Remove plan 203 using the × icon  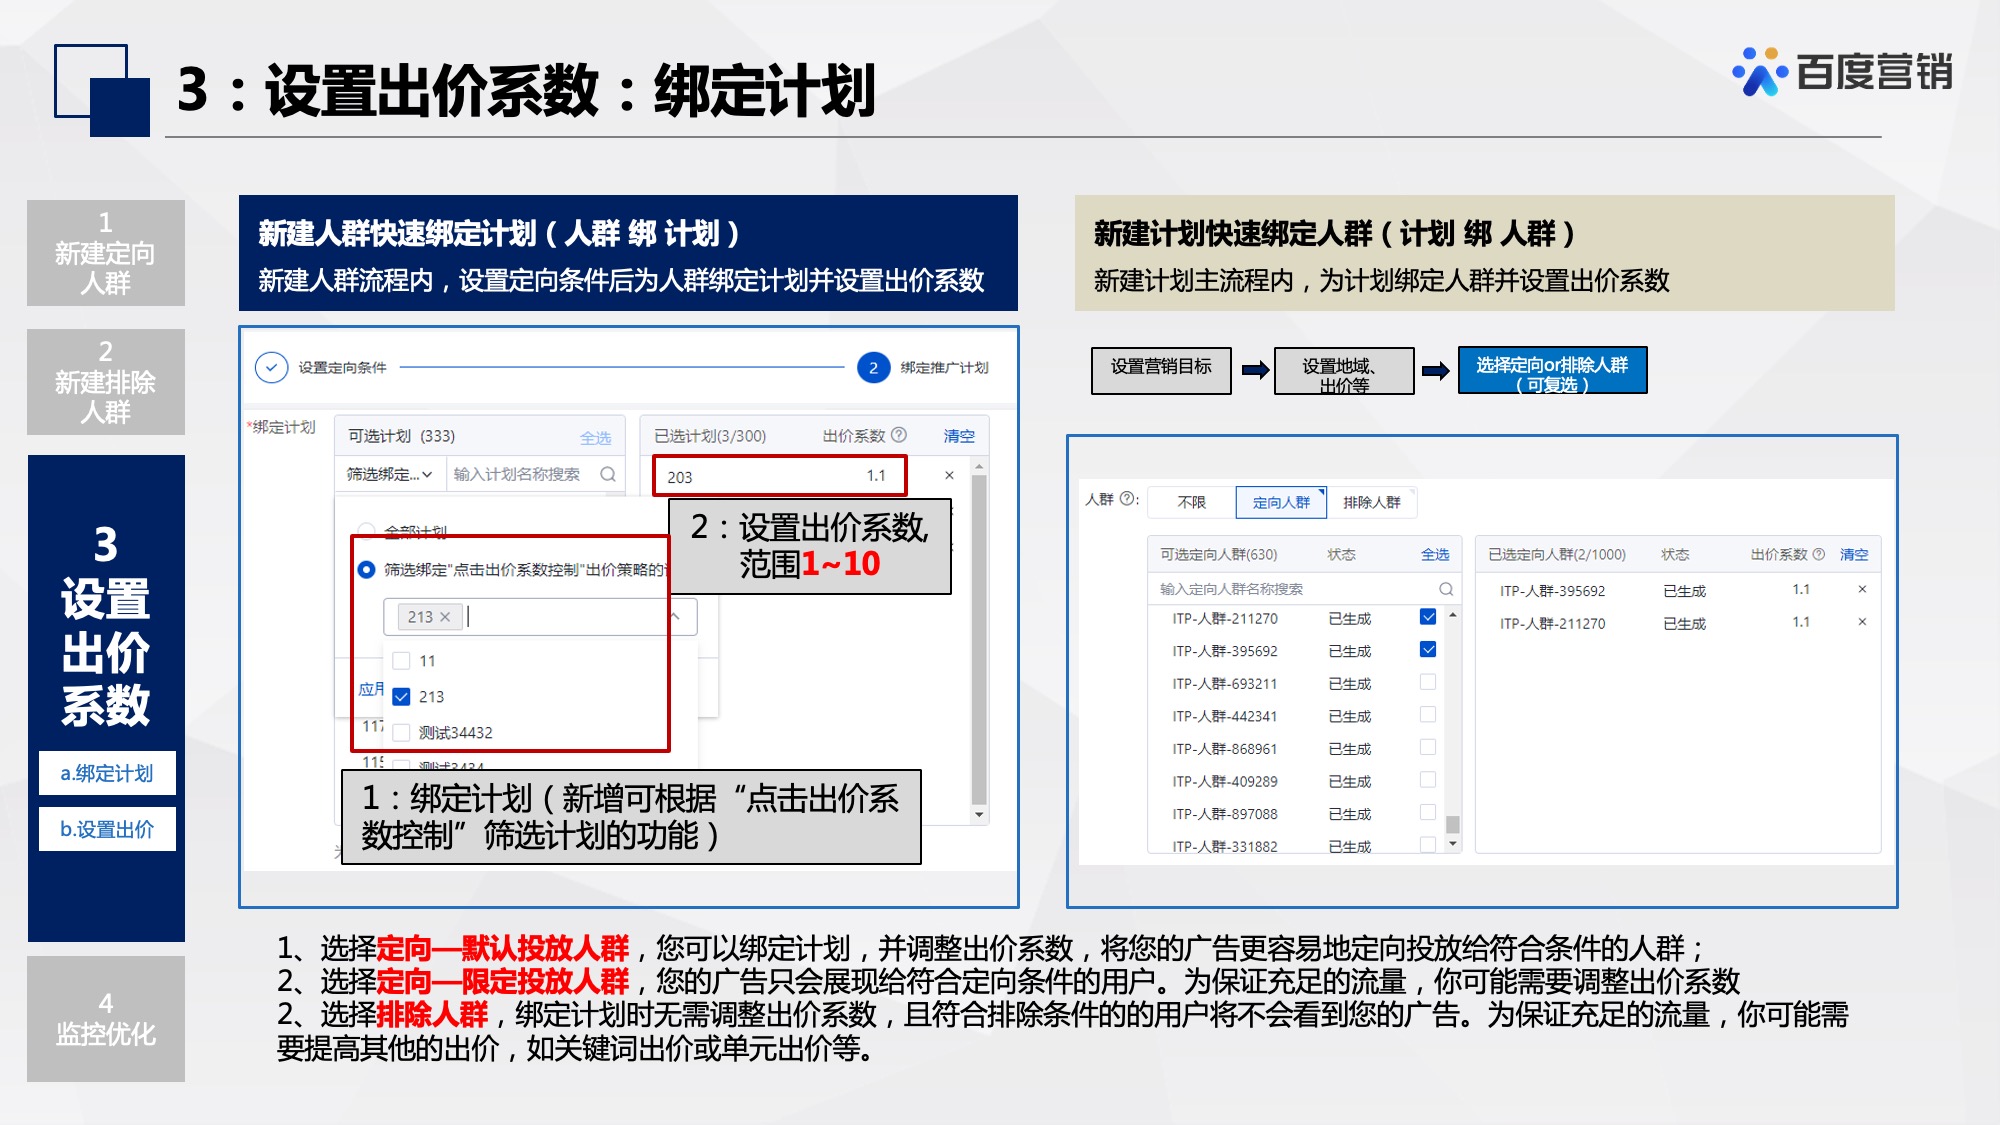point(949,474)
